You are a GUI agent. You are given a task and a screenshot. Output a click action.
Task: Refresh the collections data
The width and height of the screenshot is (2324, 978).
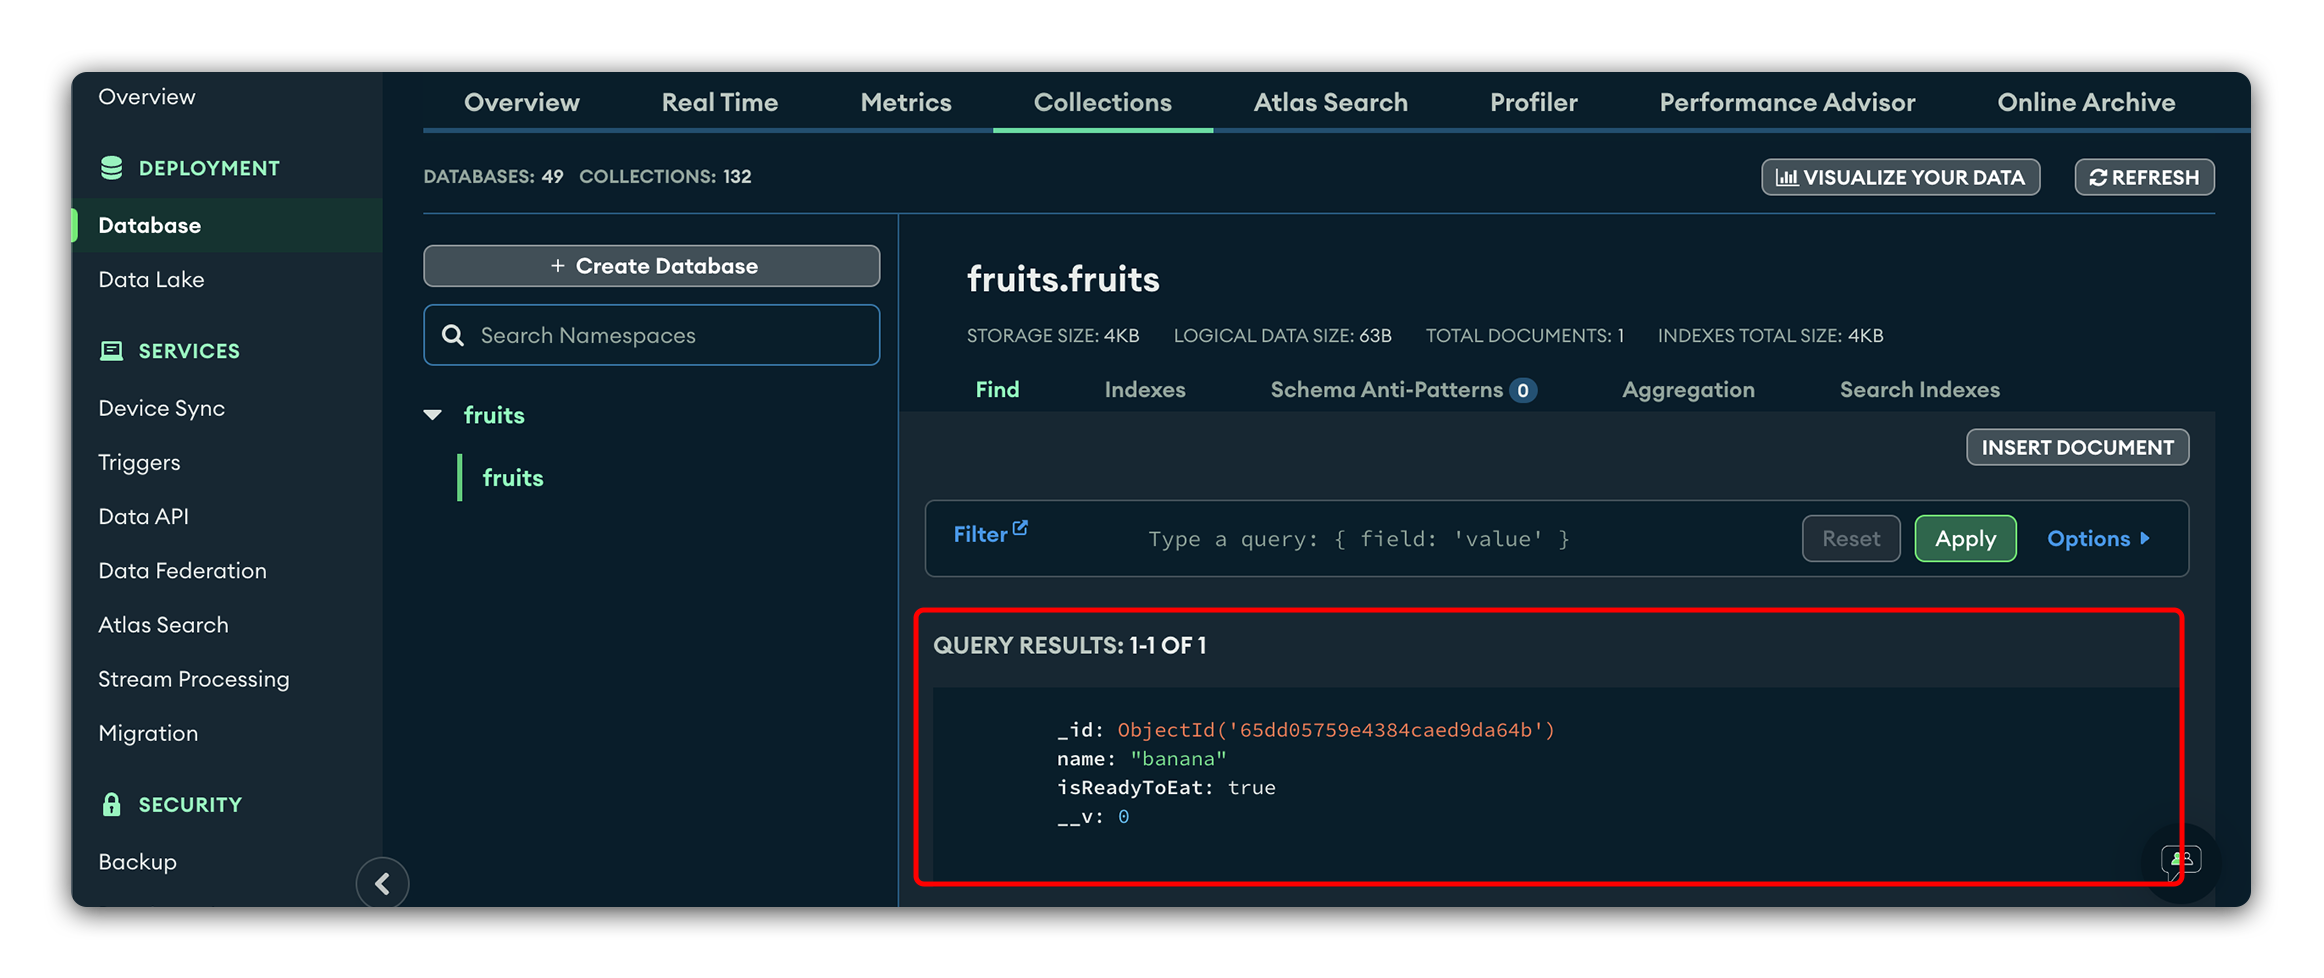coord(2143,177)
